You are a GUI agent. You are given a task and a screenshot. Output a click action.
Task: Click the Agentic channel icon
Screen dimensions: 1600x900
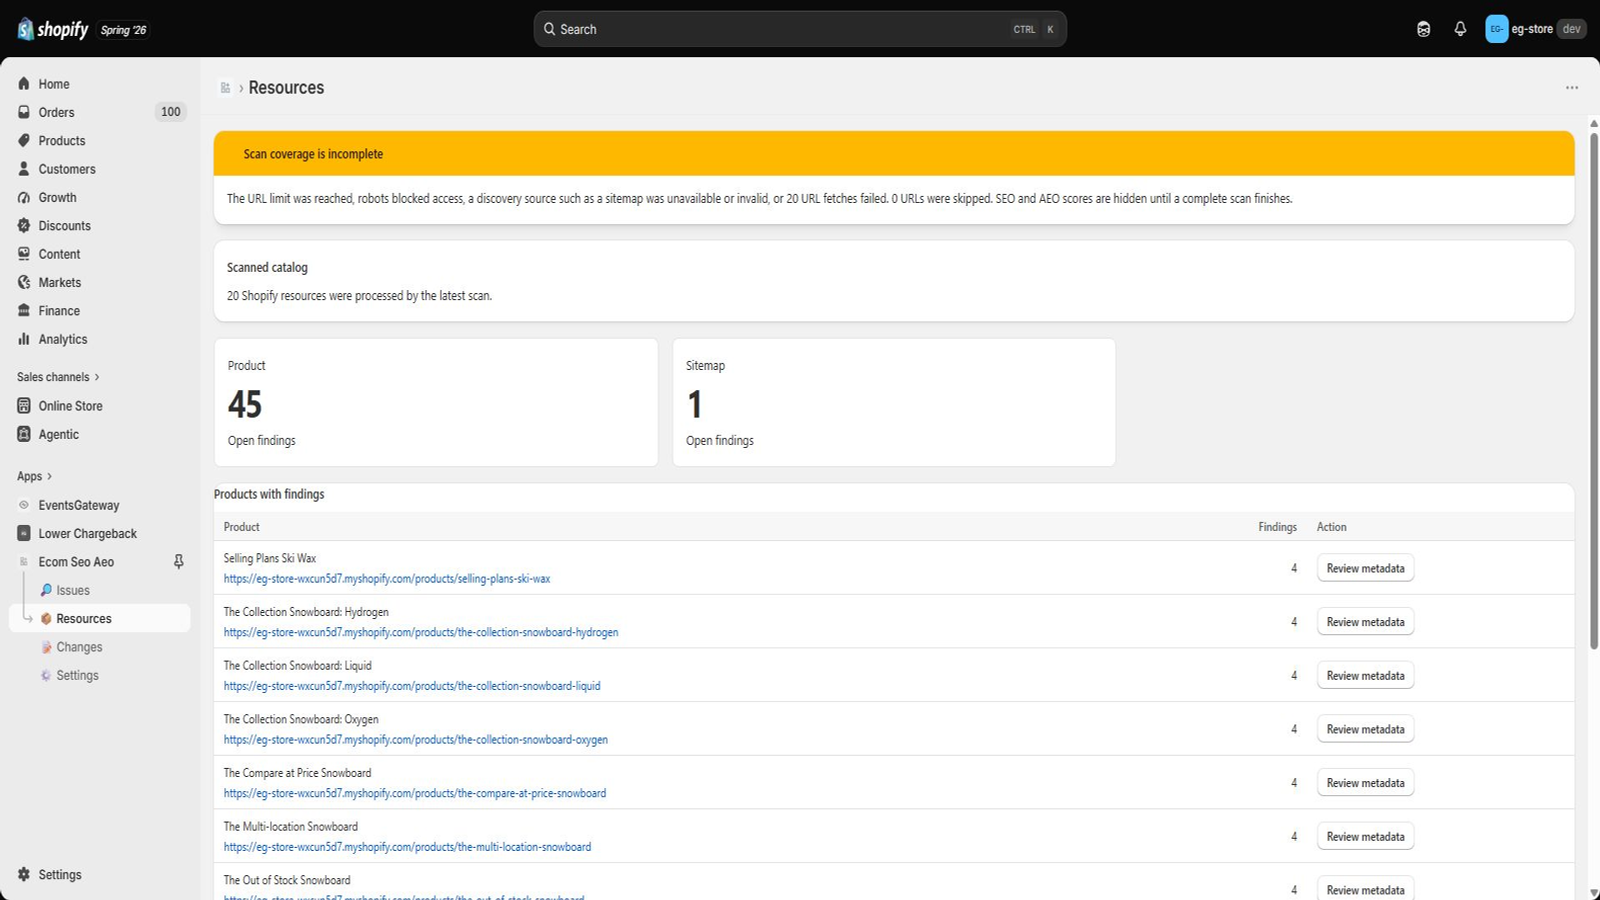[24, 434]
